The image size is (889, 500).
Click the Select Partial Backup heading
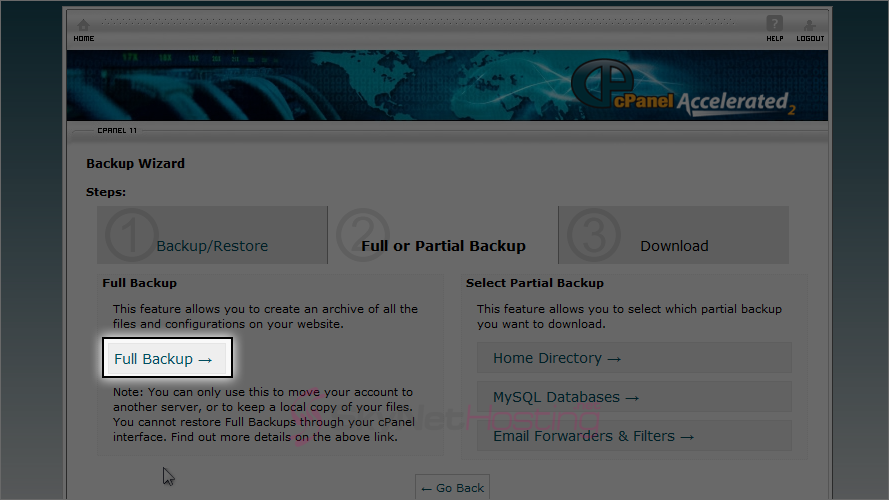pyautogui.click(x=534, y=283)
